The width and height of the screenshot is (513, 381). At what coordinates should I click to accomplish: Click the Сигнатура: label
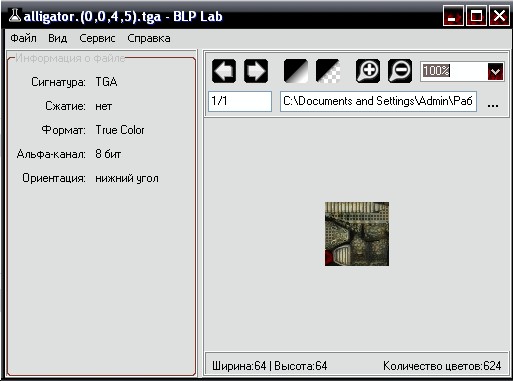[58, 82]
